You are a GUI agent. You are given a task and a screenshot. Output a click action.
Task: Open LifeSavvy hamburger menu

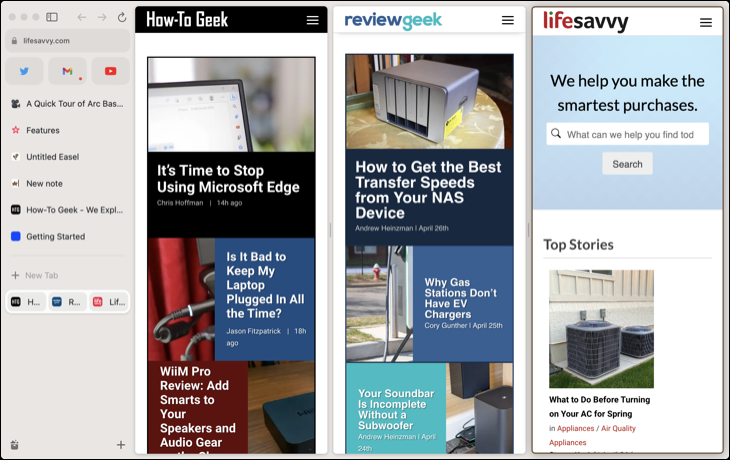706,22
